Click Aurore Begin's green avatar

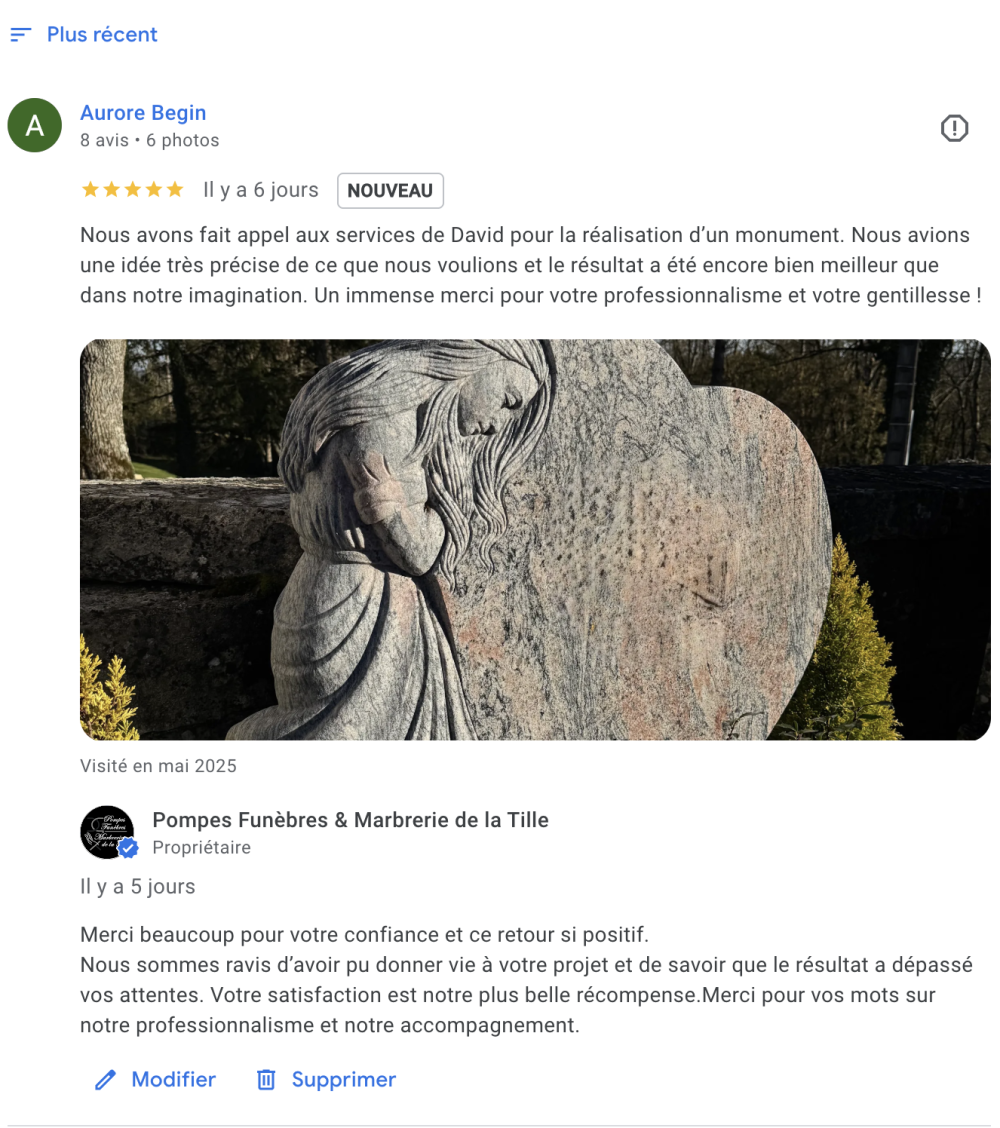point(35,125)
